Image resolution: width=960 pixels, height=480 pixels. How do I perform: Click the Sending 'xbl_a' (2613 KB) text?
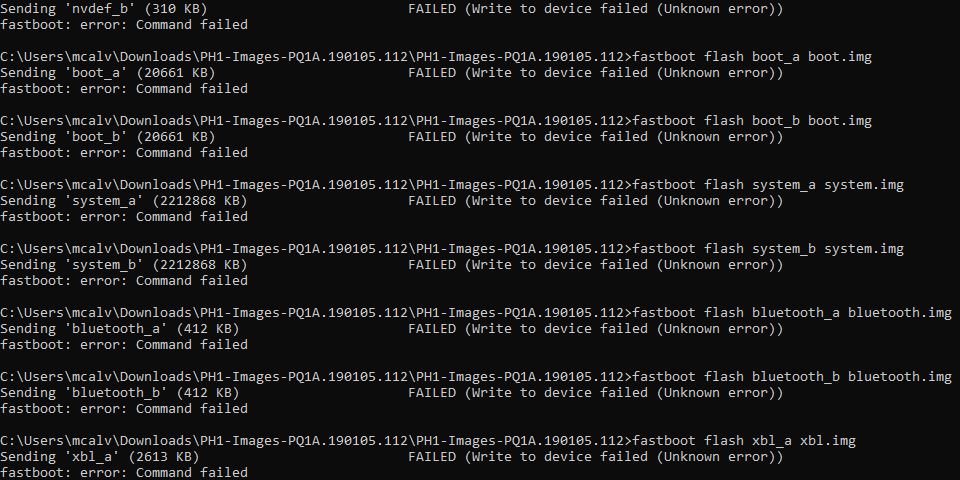pyautogui.click(x=100, y=457)
